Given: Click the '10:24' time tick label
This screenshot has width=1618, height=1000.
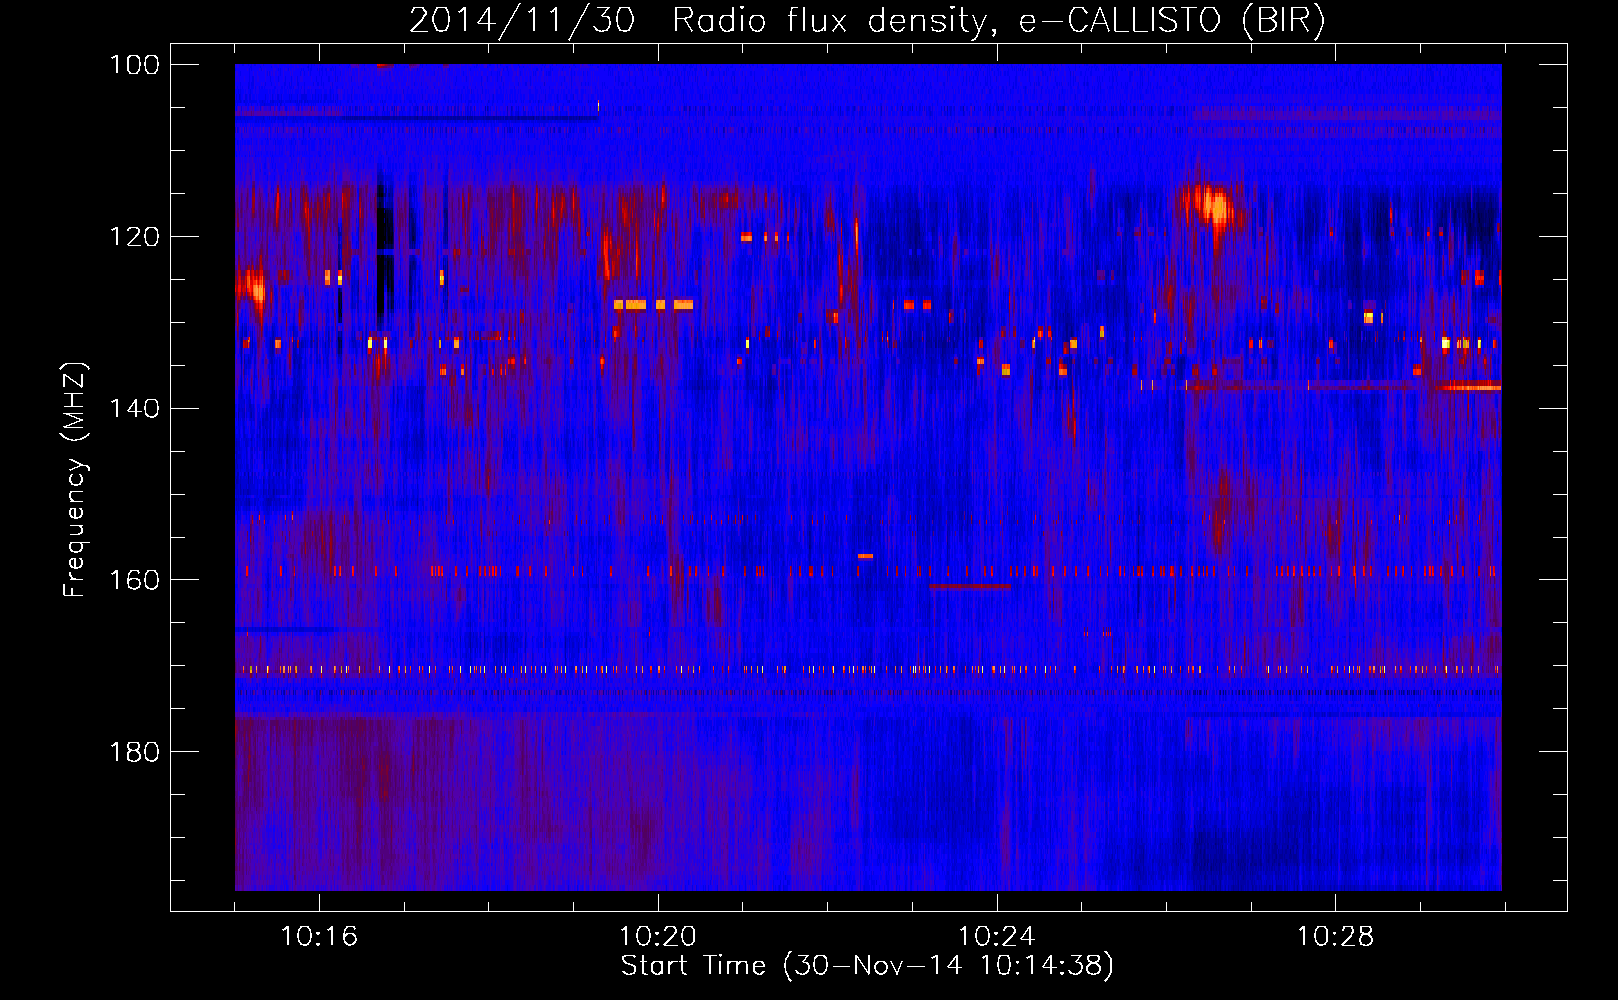Looking at the screenshot, I should [x=997, y=937].
